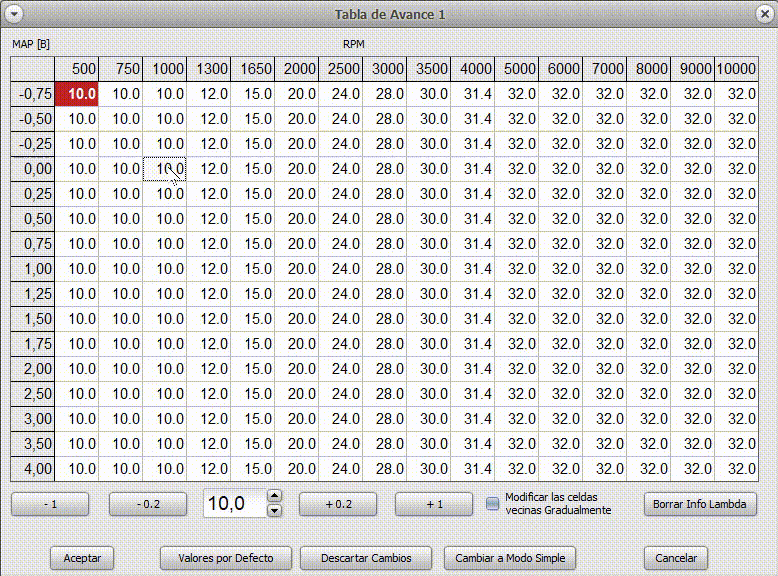Viewport: 778px width, 576px height.
Task: Select 30.0 cell in row -0,50
Action: click(x=429, y=119)
